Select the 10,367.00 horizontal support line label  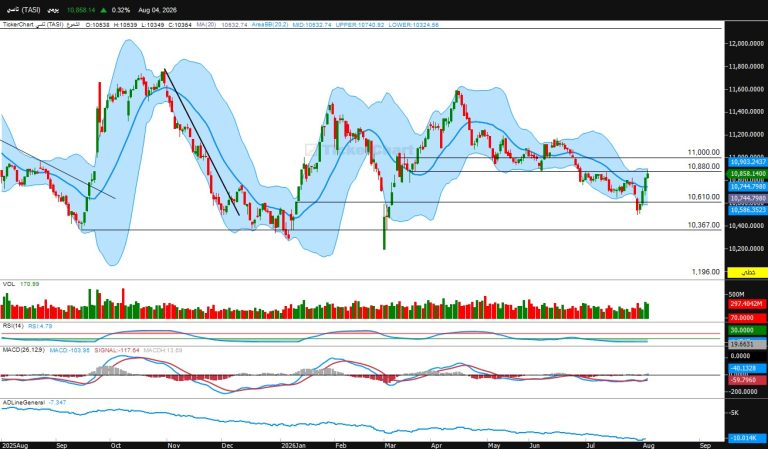tap(704, 225)
